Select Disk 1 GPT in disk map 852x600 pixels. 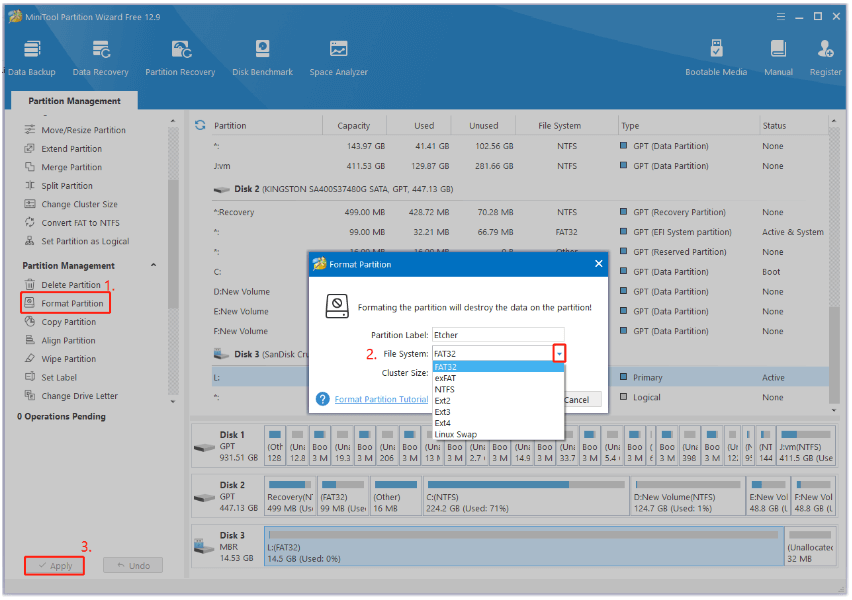[228, 446]
